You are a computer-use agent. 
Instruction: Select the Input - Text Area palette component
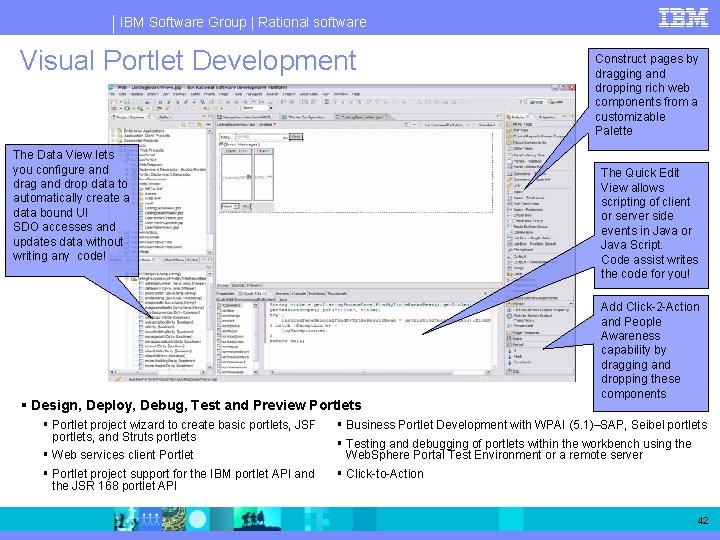click(526, 197)
